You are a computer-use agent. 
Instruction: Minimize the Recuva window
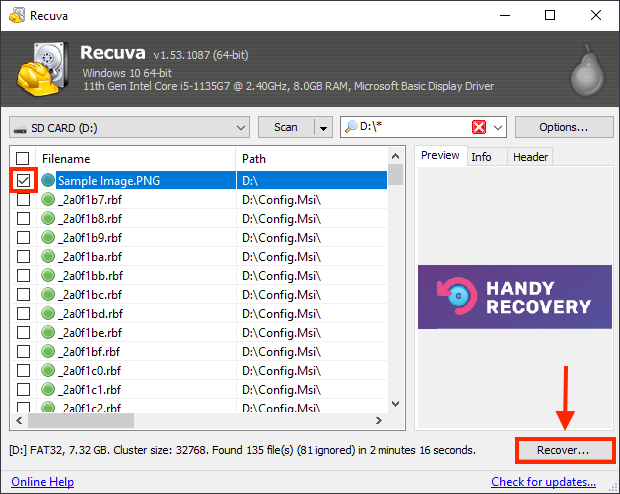pyautogui.click(x=505, y=16)
